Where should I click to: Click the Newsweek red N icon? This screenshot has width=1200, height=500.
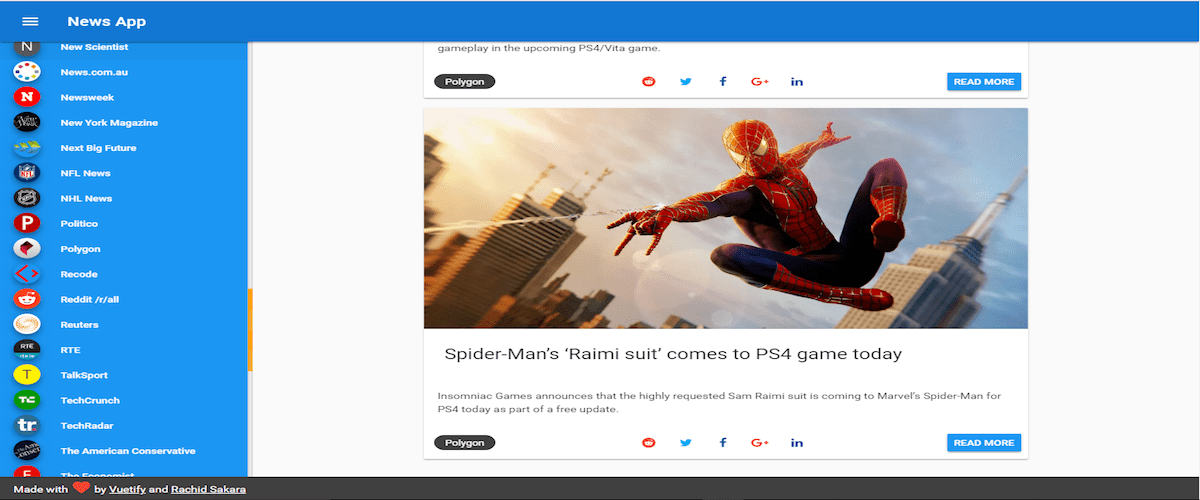click(x=27, y=97)
